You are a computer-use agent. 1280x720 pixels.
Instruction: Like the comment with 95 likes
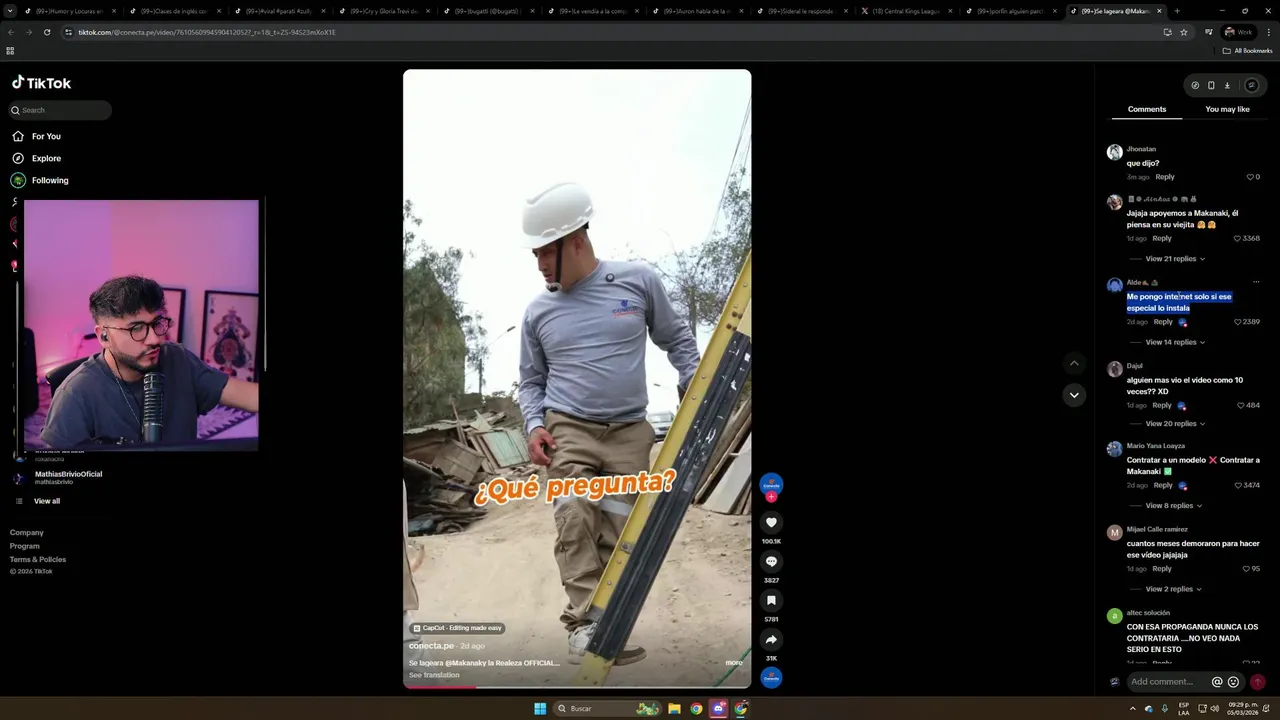(x=1245, y=569)
